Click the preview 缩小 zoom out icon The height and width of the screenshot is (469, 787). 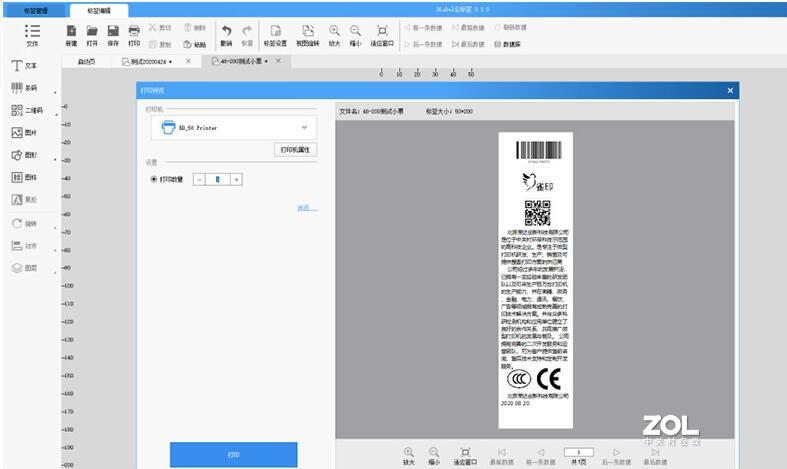(x=434, y=452)
